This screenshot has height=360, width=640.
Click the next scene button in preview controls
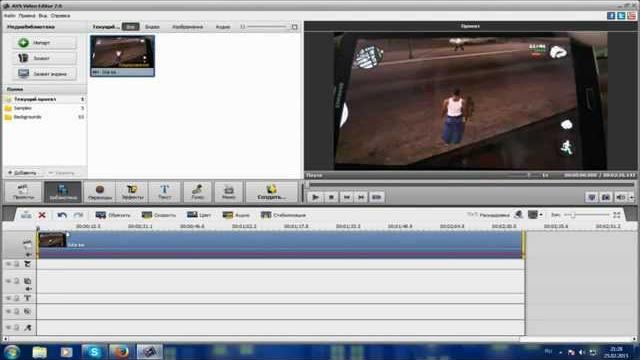(376, 198)
